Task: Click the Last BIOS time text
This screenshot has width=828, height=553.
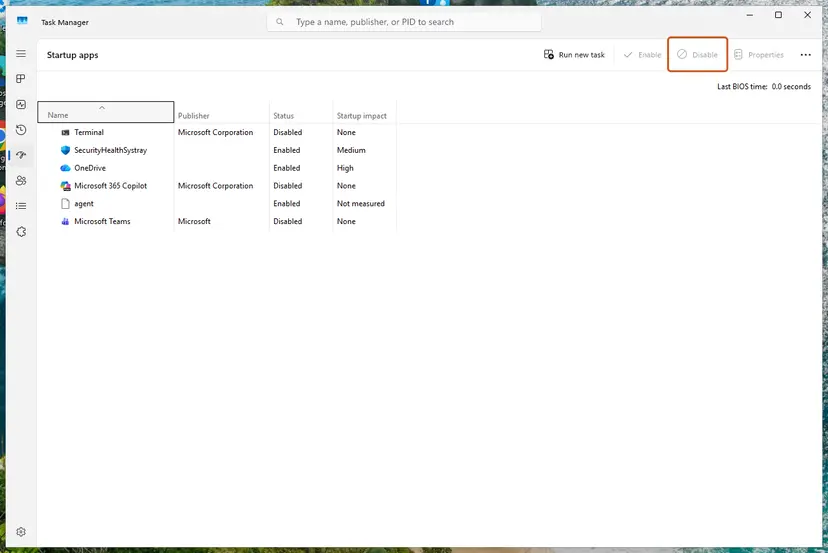Action: coord(764,87)
